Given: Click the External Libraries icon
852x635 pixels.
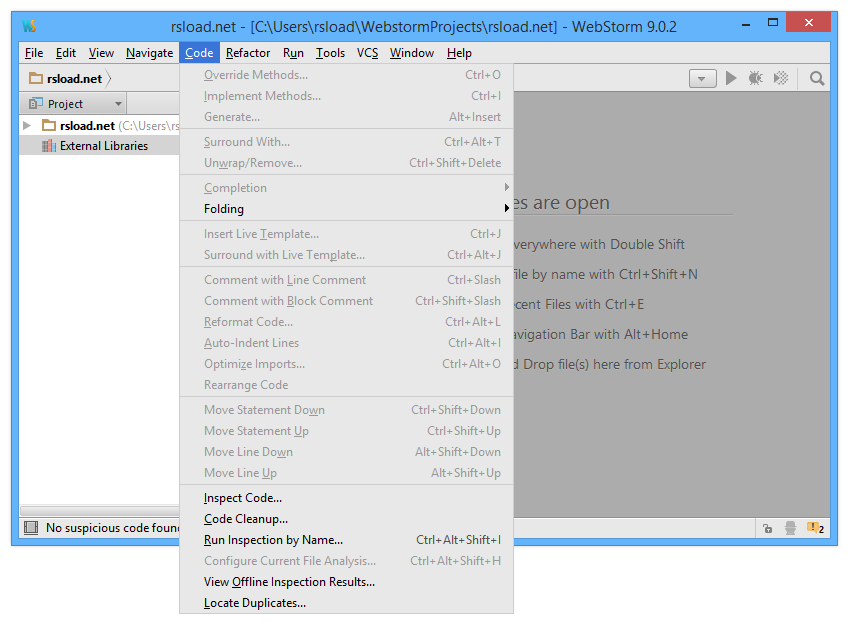Looking at the screenshot, I should tap(49, 146).
